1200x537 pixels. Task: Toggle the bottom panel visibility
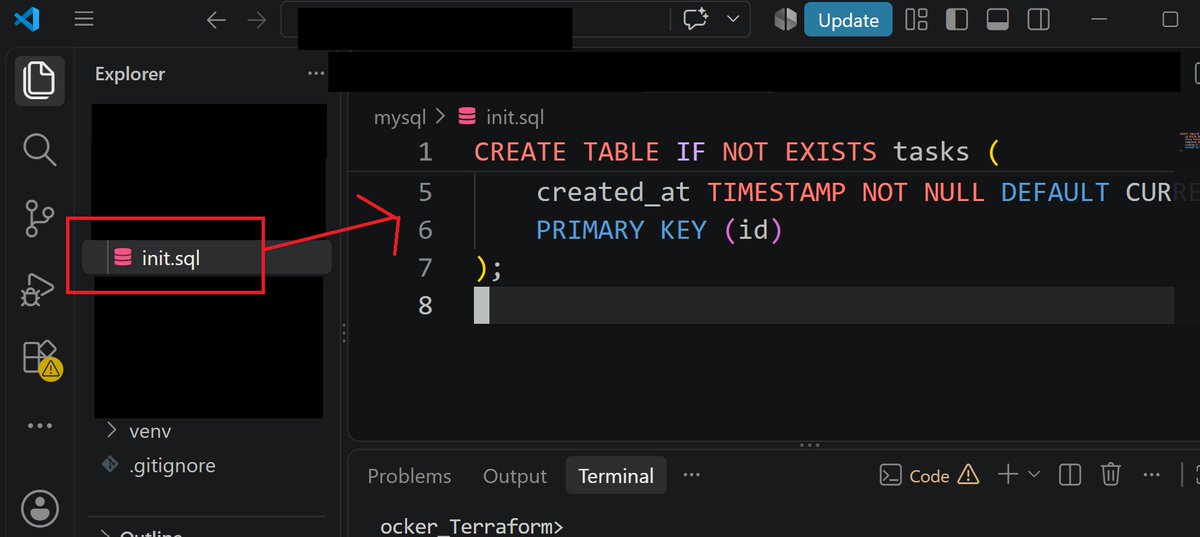tap(997, 19)
